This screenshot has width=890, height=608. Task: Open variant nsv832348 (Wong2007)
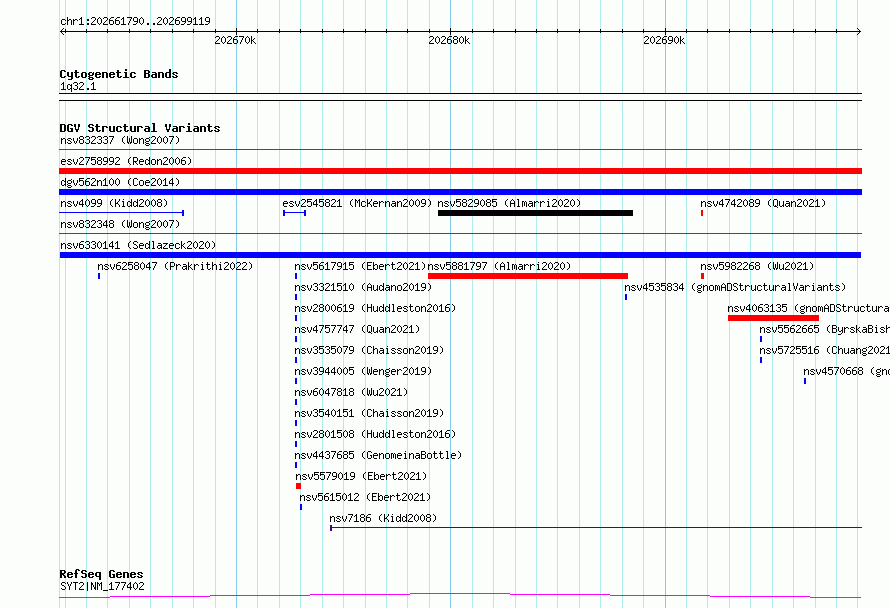[120, 224]
